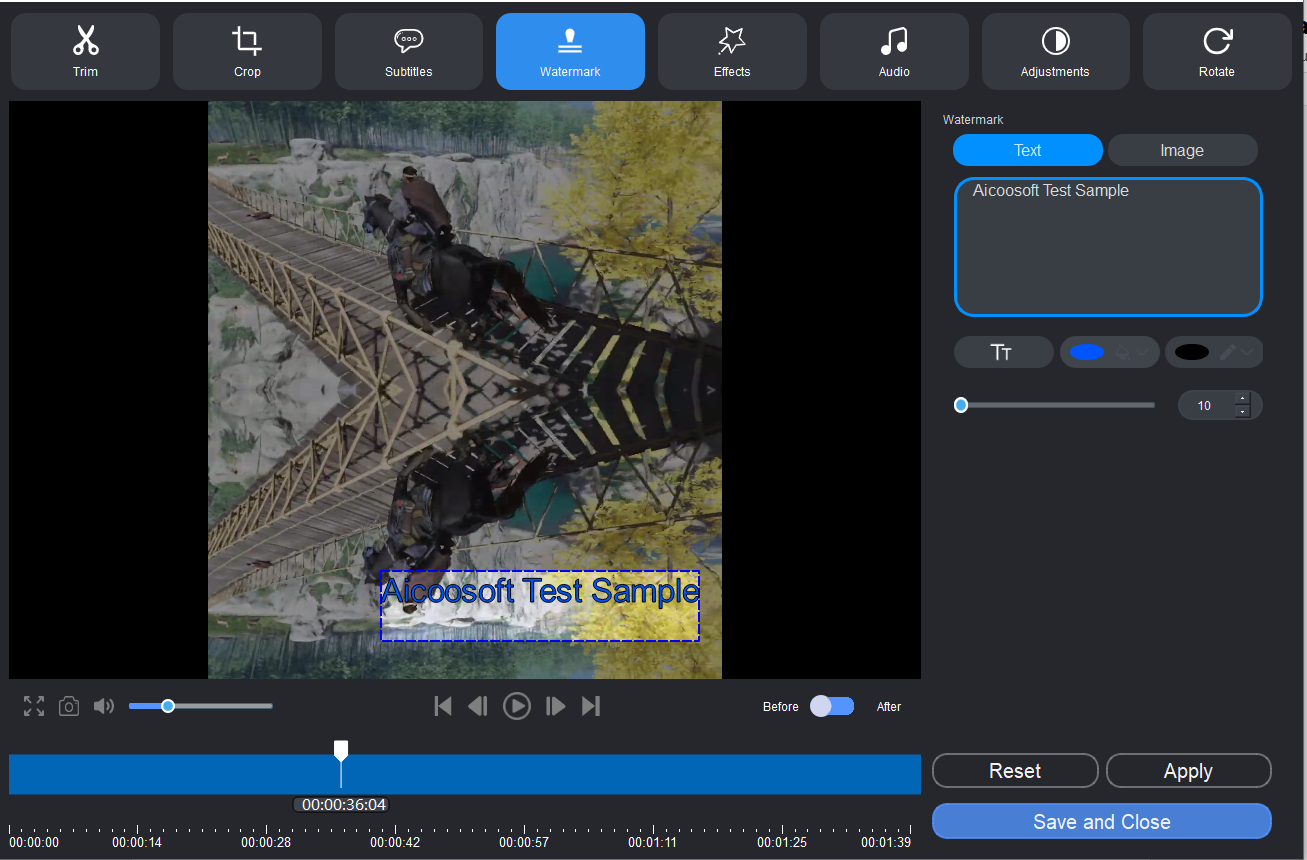Image resolution: width=1307 pixels, height=860 pixels.
Task: Click the Apply button
Action: pyautogui.click(x=1188, y=771)
